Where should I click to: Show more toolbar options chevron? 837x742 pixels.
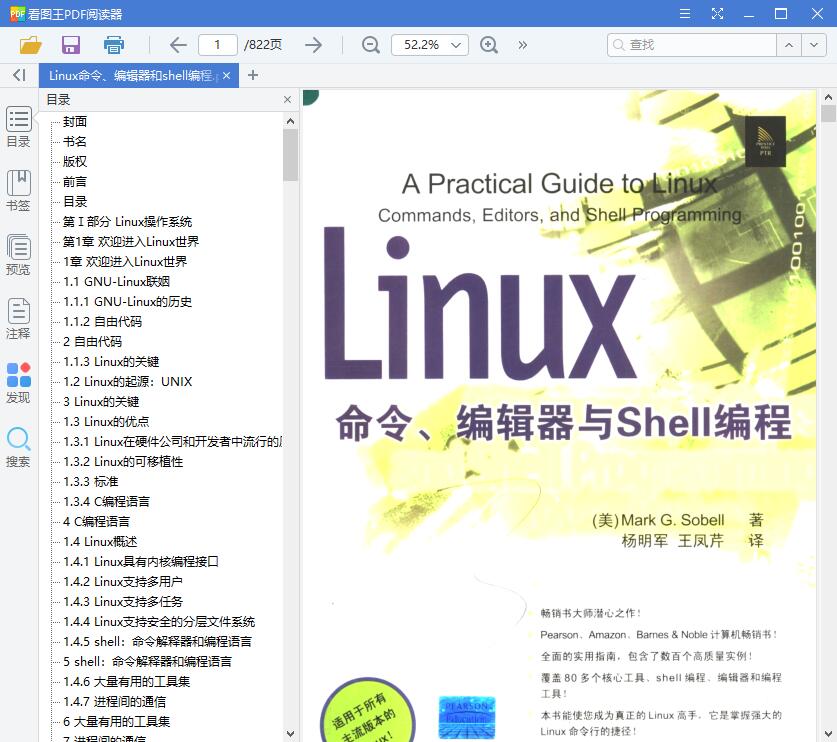point(523,45)
